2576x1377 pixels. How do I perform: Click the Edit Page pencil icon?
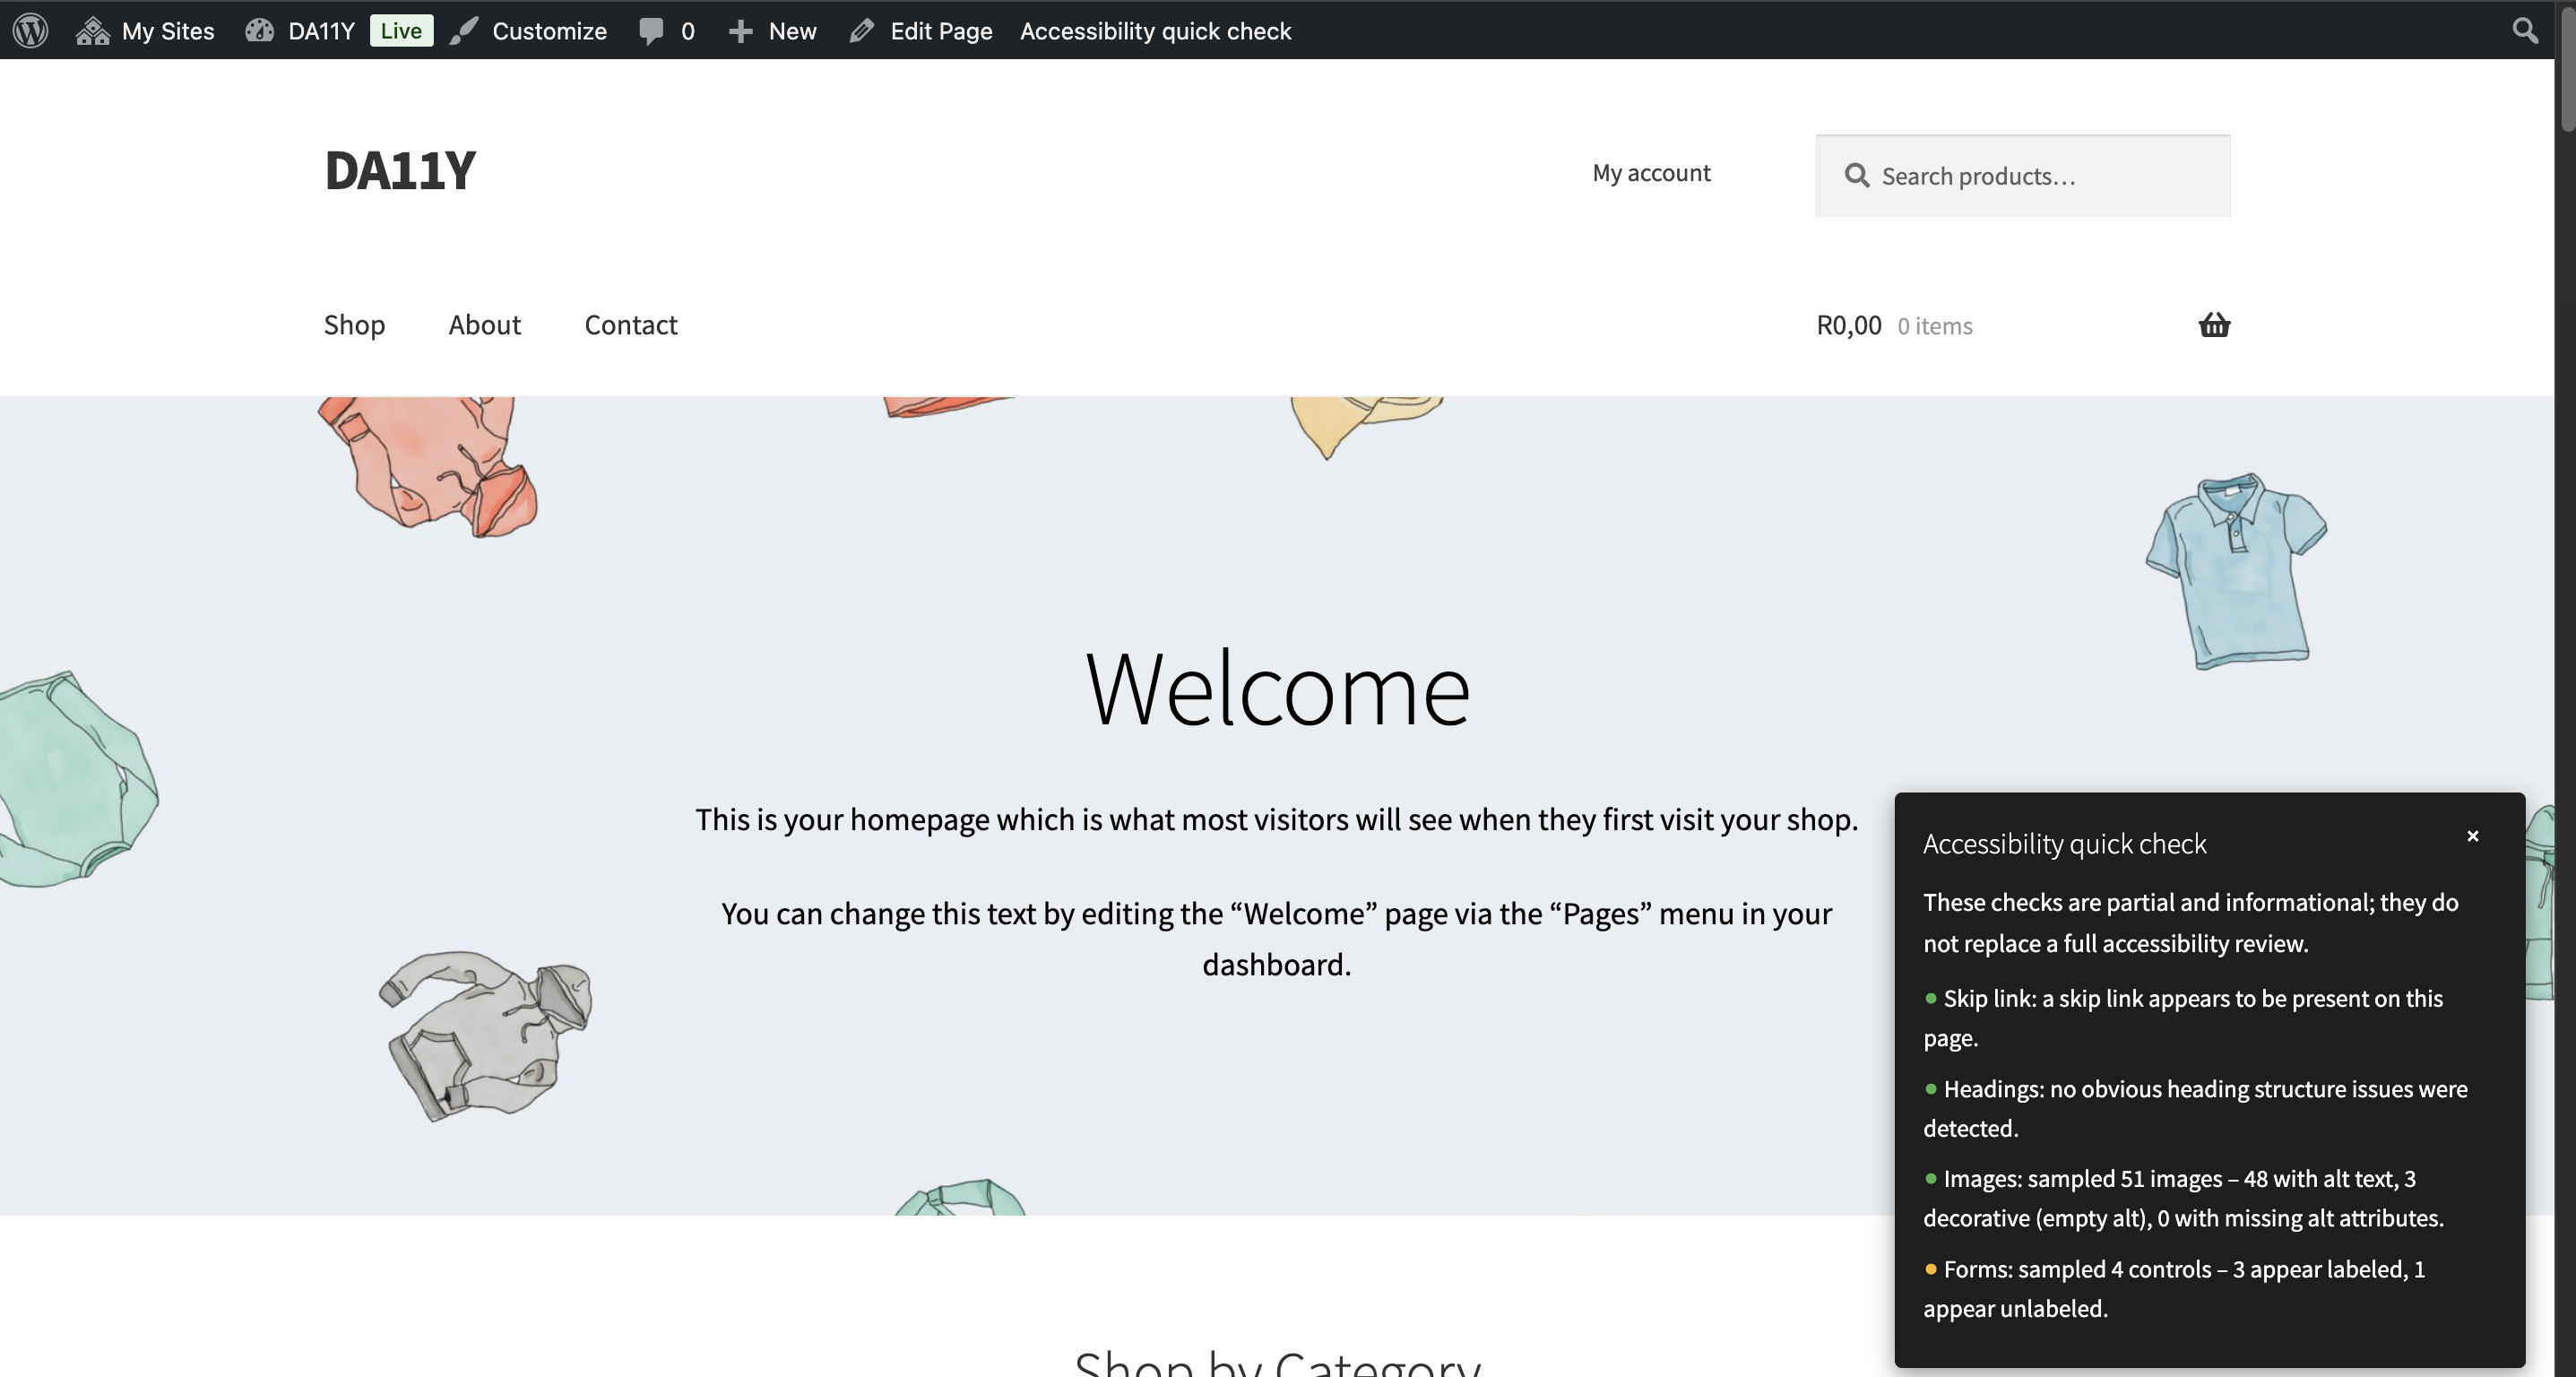[861, 31]
